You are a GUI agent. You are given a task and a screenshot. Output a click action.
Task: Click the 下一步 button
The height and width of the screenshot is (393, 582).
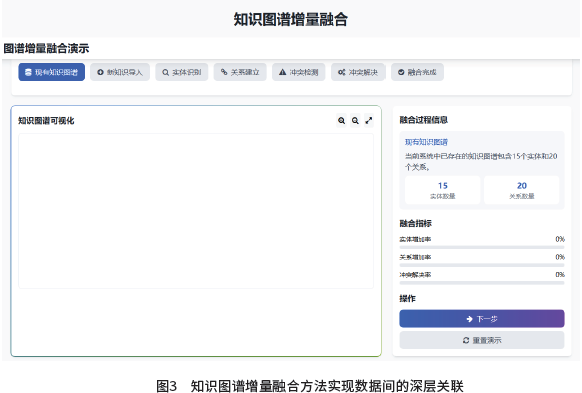tap(482, 319)
